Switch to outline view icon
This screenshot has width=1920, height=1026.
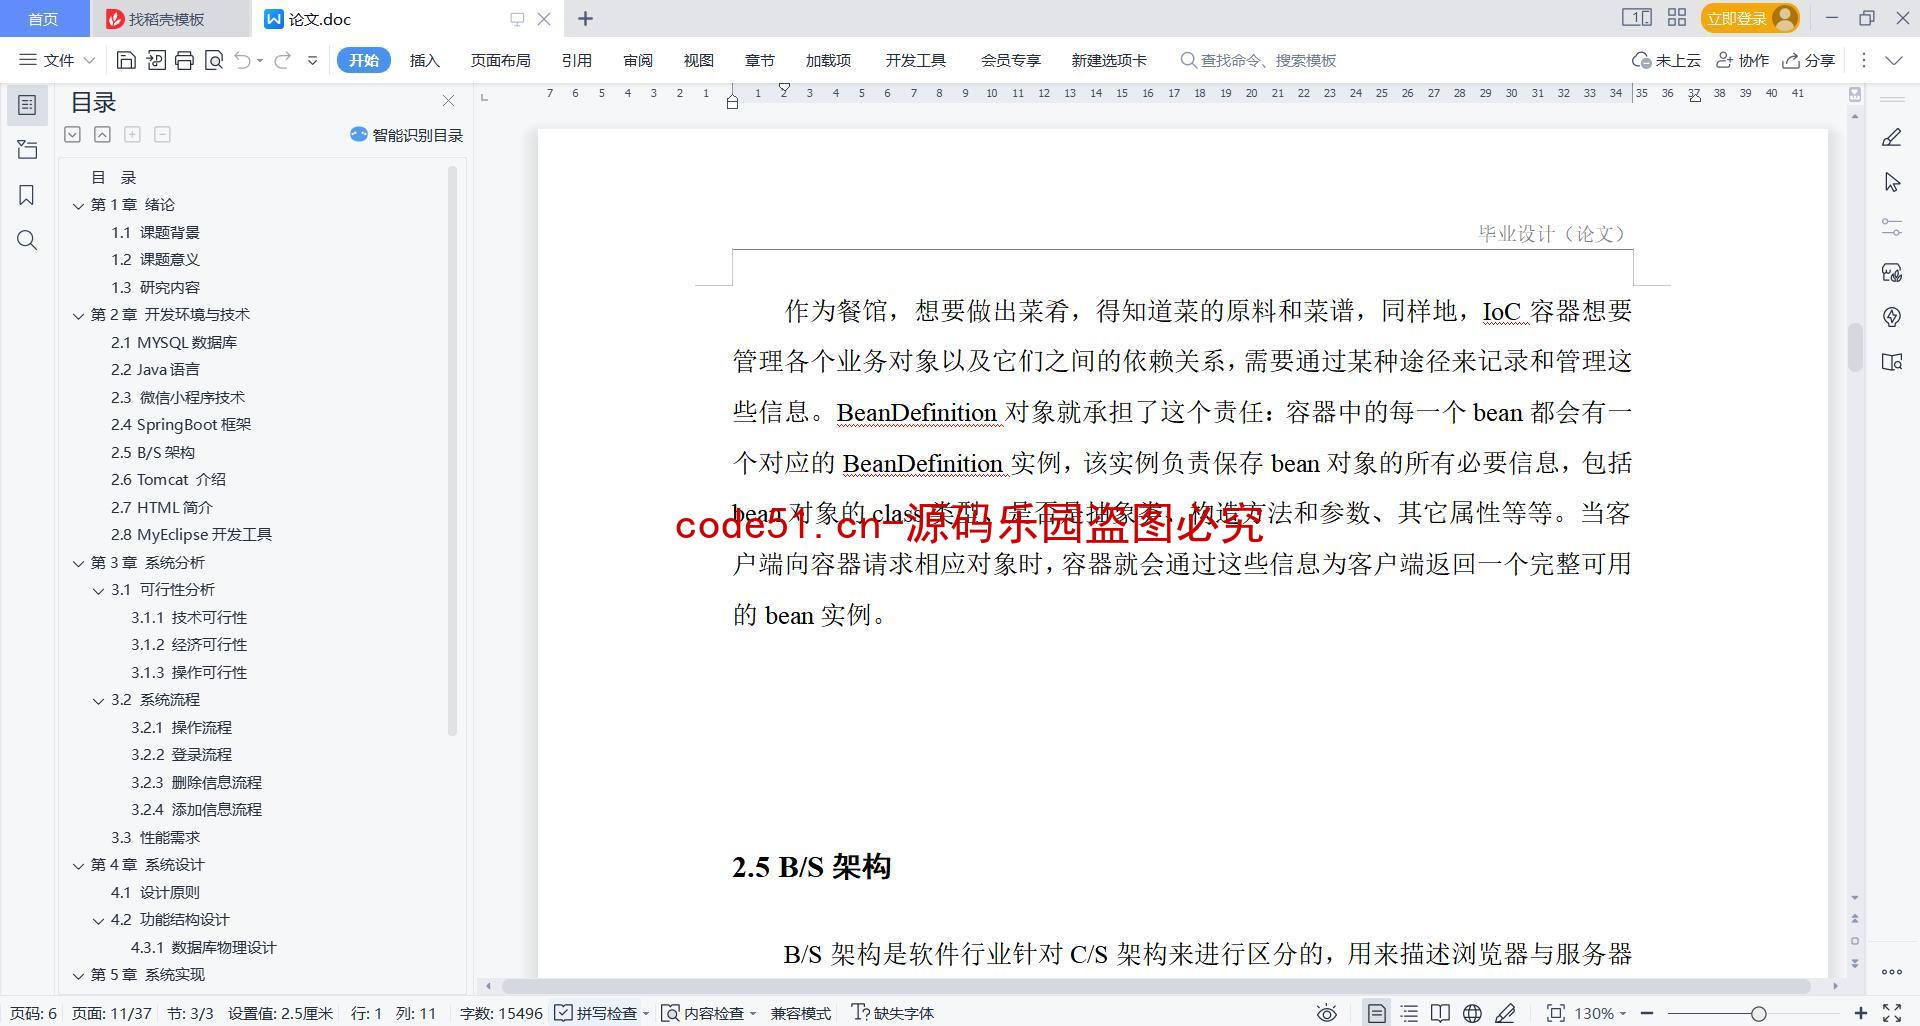click(1409, 1013)
